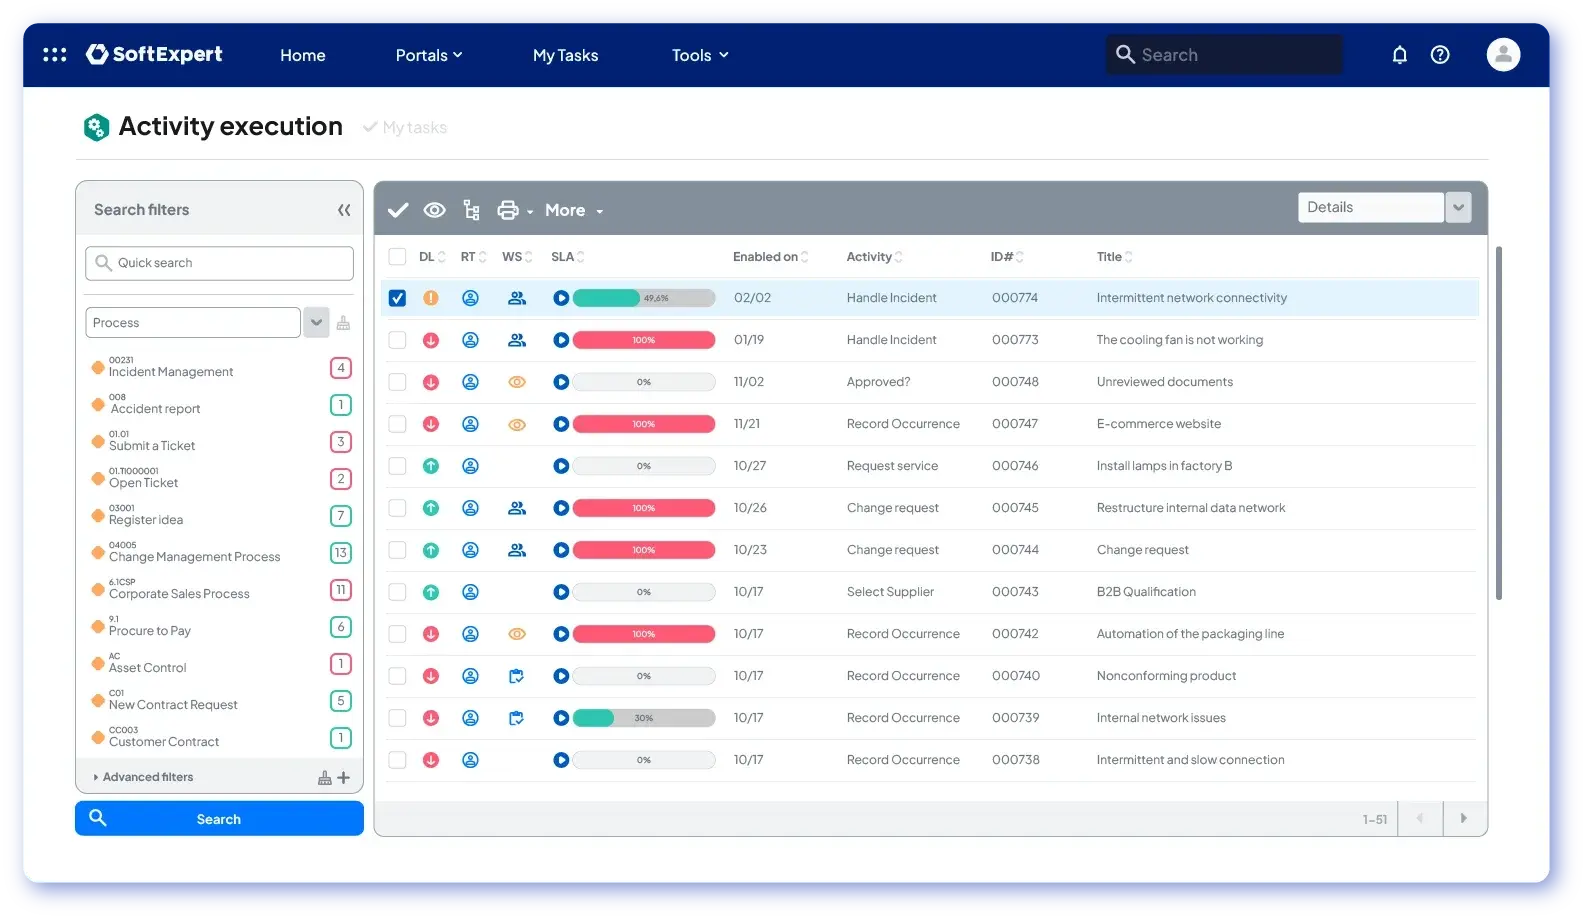Expand the Details view dropdown
Viewport: 1587px width, 920px height.
(x=1458, y=207)
